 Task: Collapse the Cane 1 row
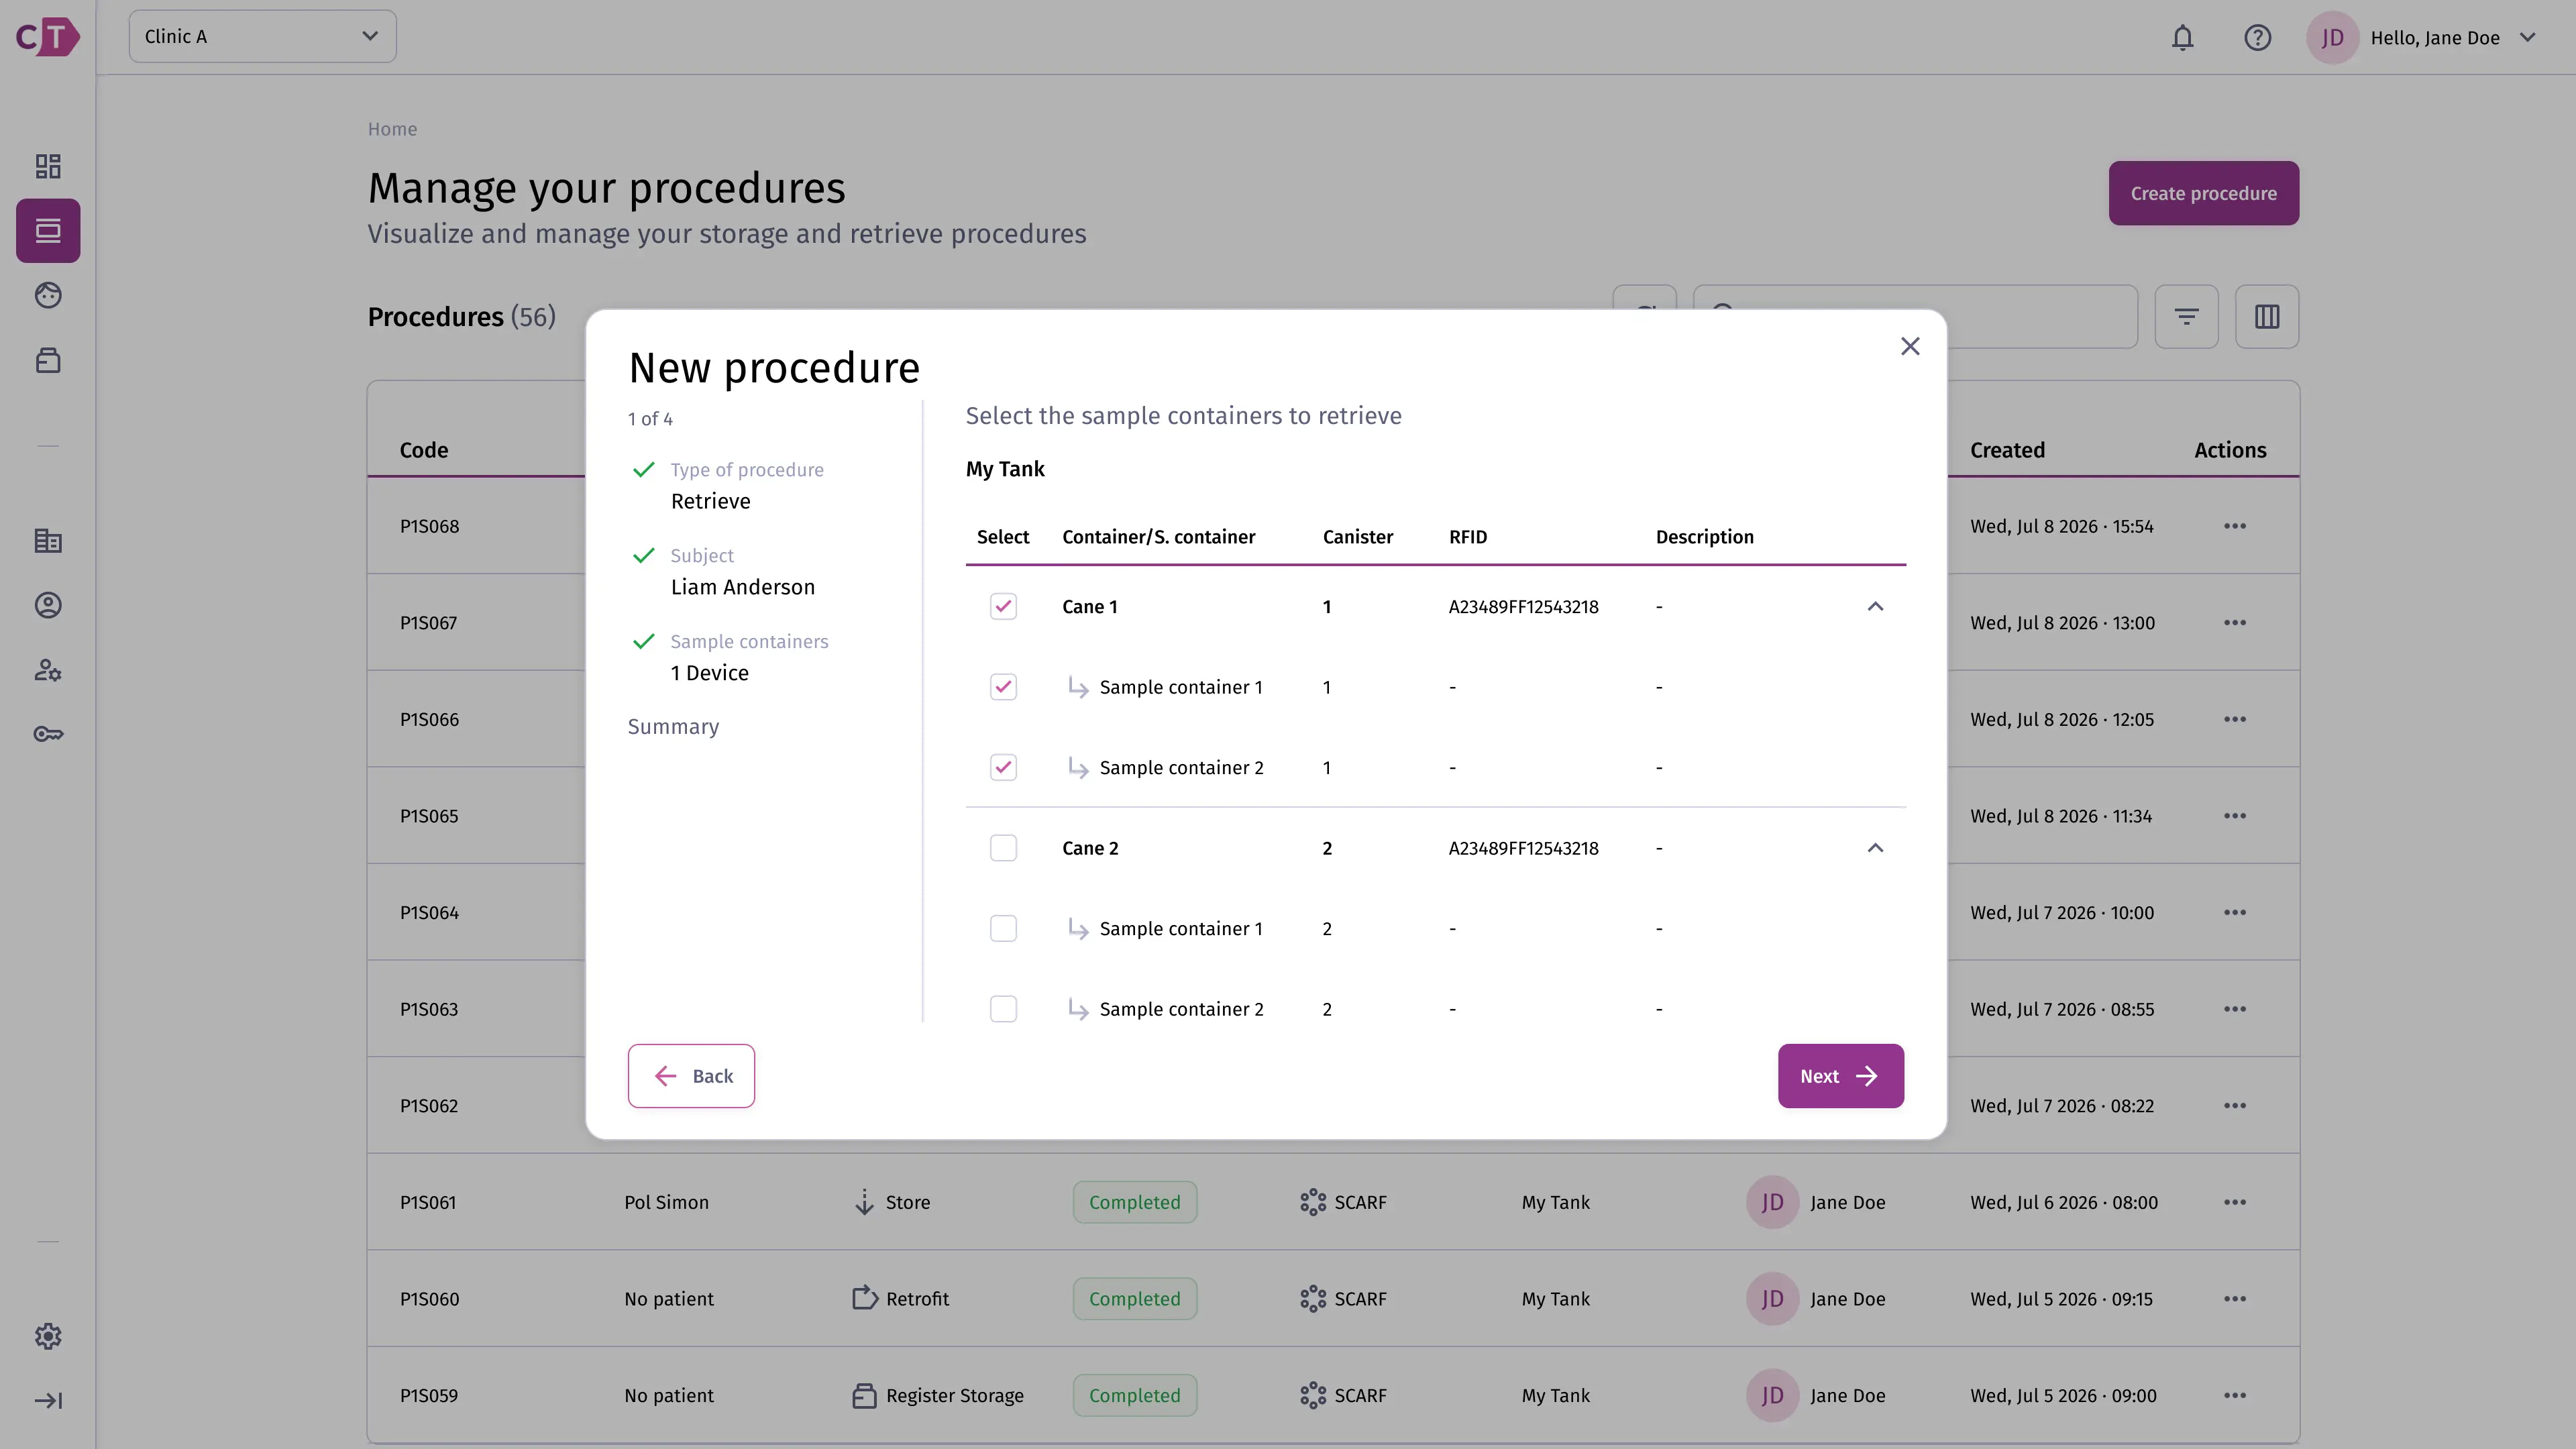point(1875,606)
